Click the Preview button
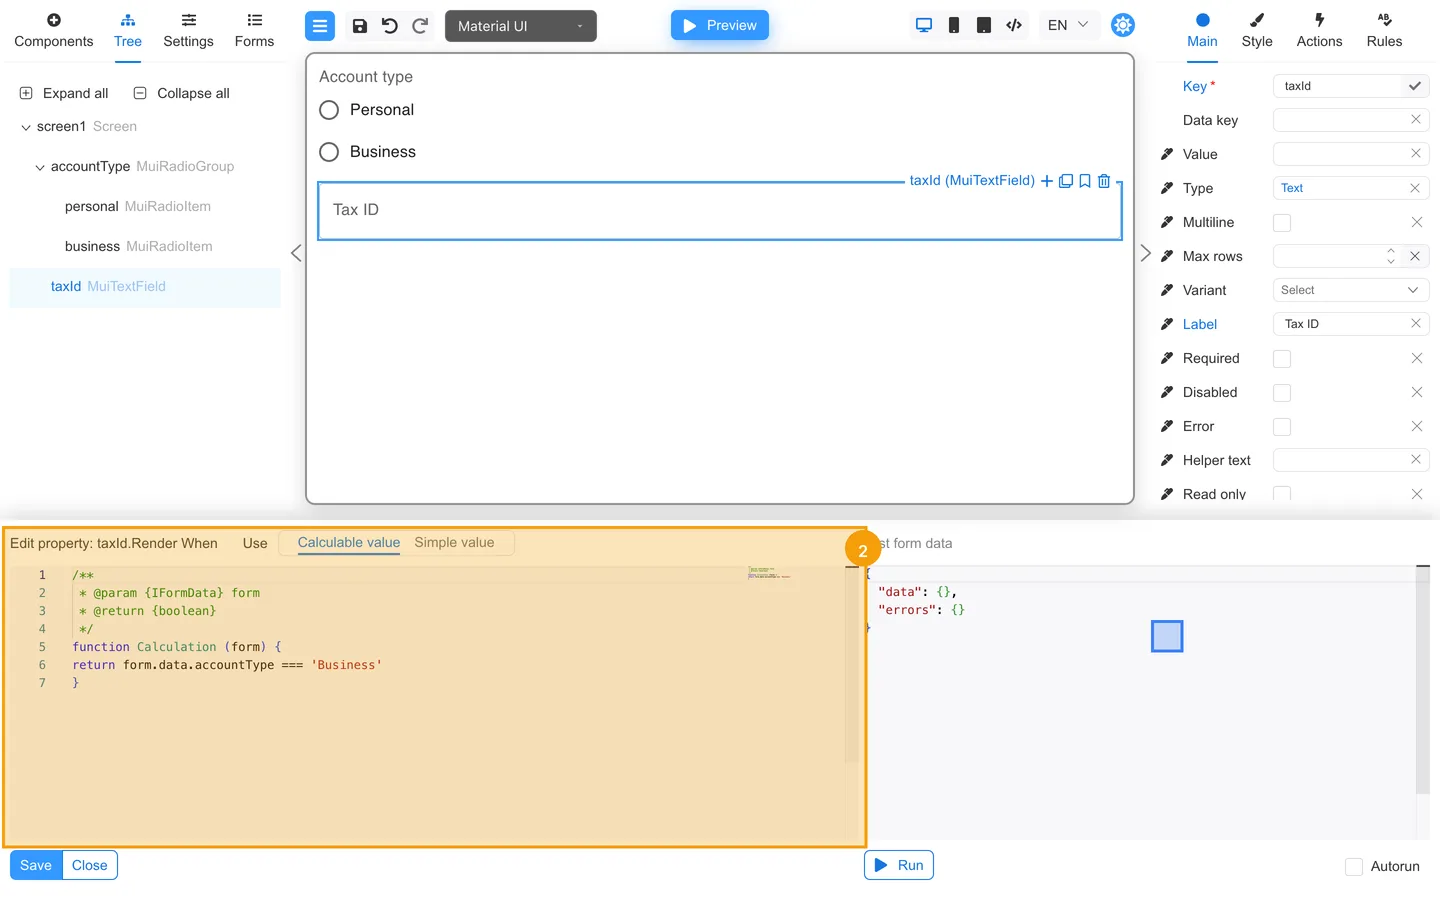 pyautogui.click(x=720, y=25)
